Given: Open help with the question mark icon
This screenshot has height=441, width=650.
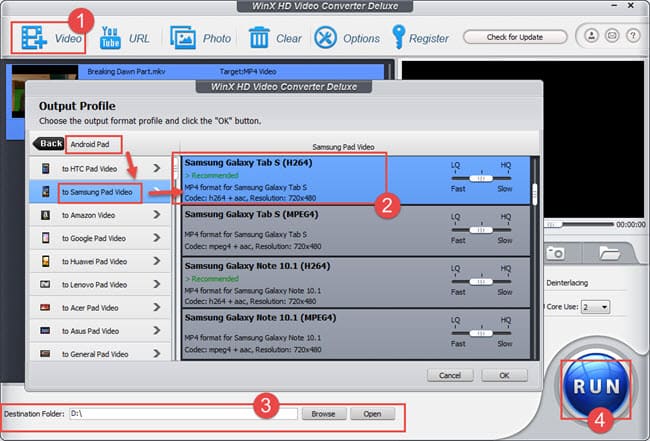Looking at the screenshot, I should 633,36.
